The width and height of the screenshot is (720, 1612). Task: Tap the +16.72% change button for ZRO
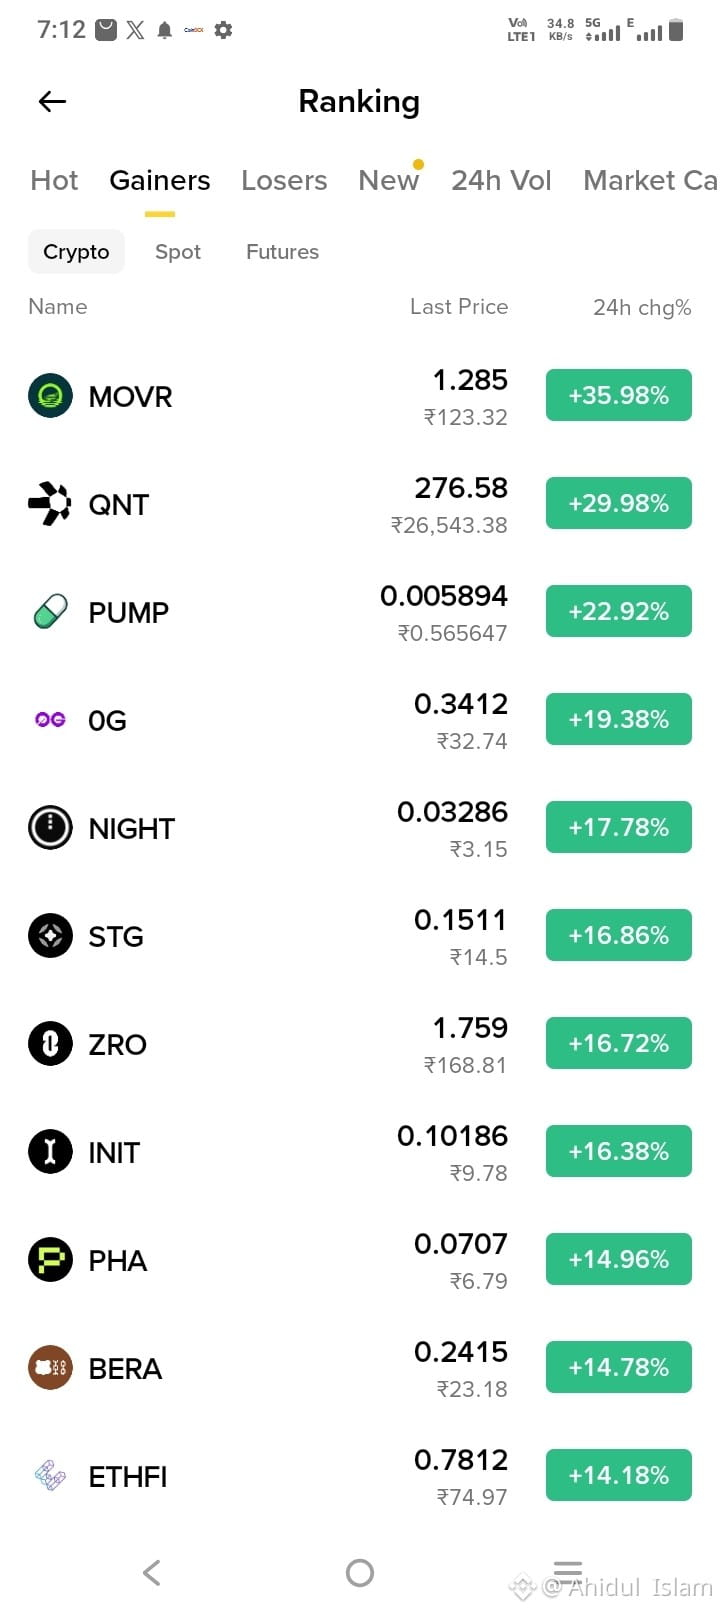tap(619, 1043)
